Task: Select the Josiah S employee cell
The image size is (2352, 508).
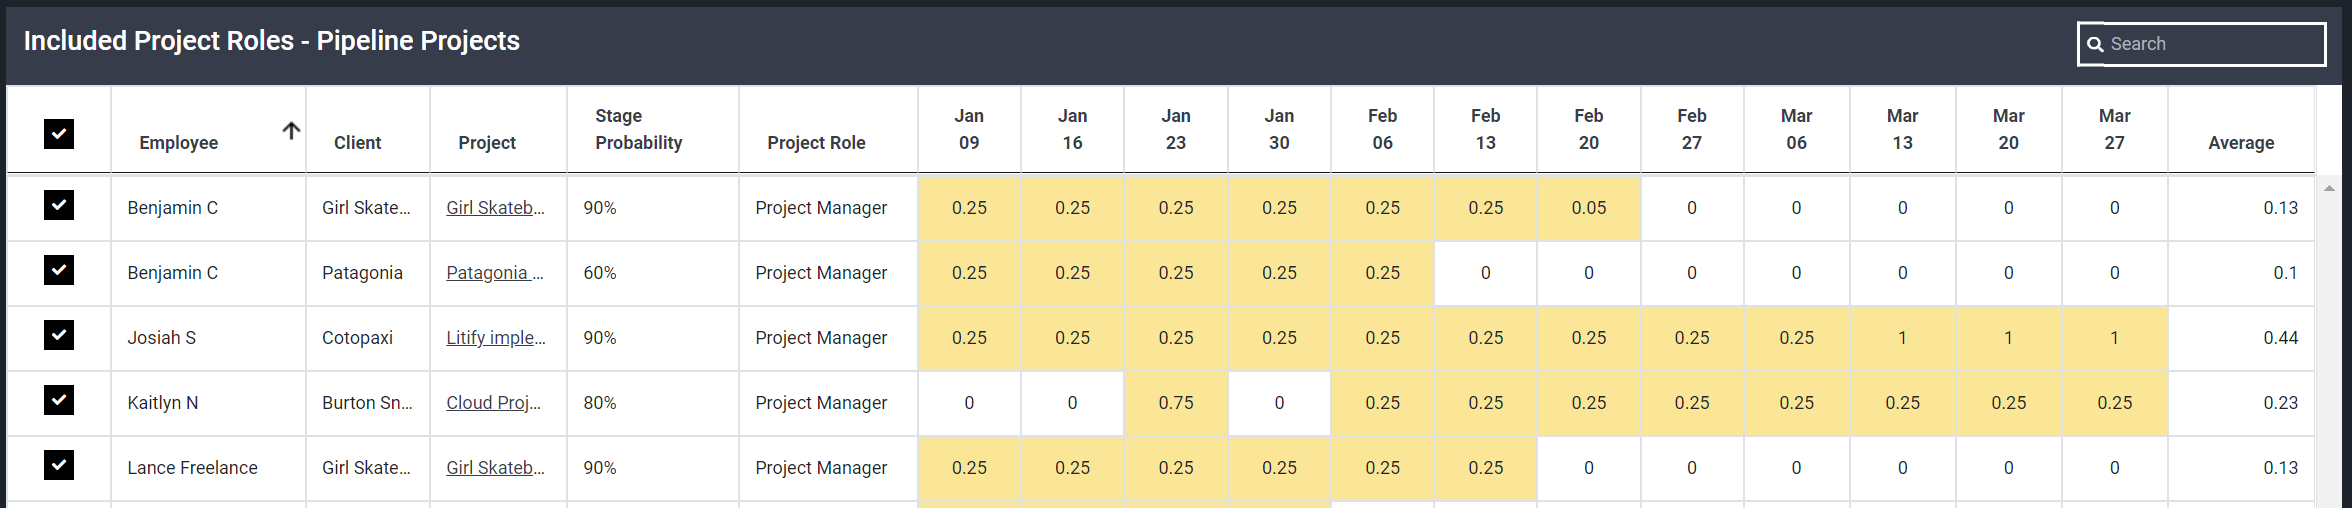Action: (208, 338)
